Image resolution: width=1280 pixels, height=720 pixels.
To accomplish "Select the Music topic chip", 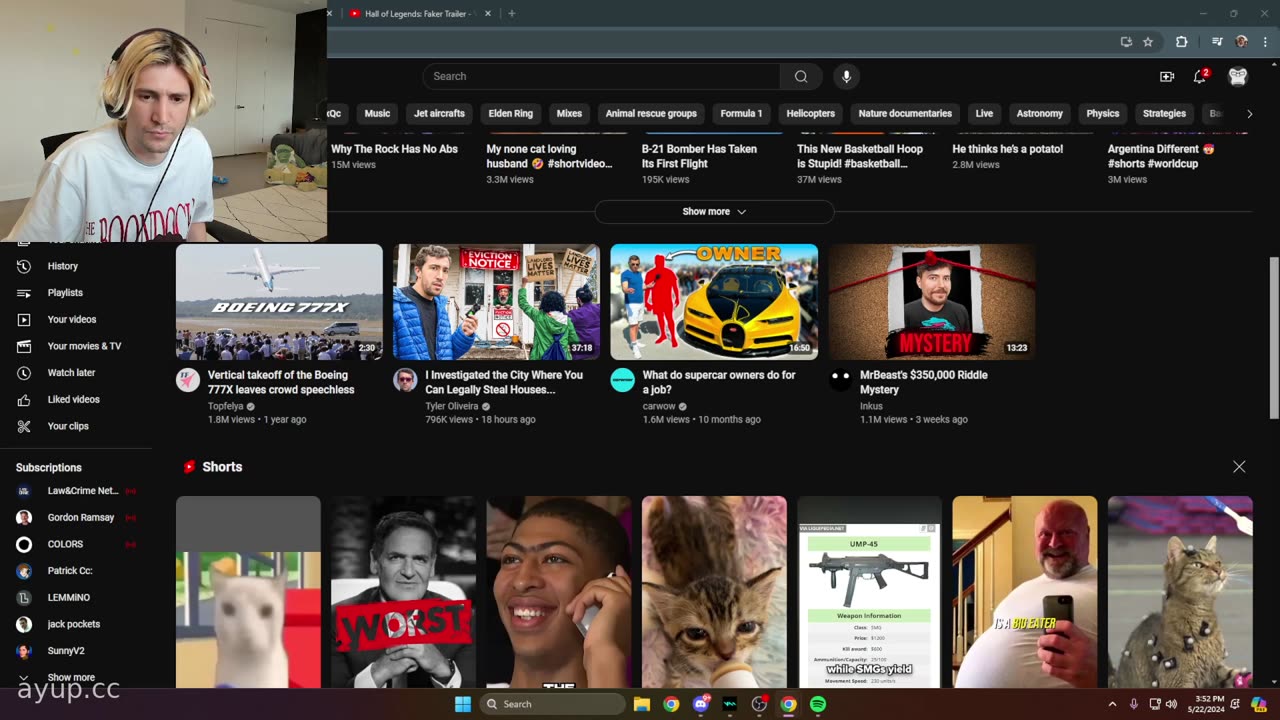I will 377,113.
